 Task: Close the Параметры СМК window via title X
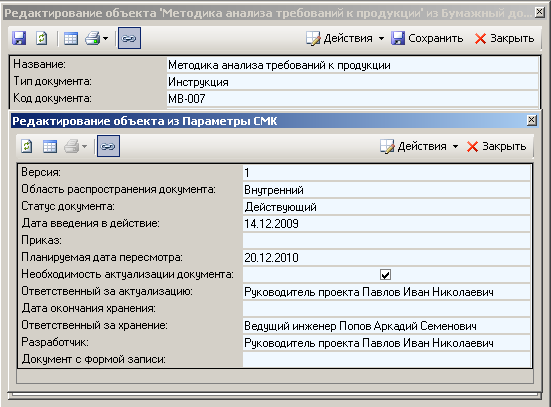click(532, 120)
